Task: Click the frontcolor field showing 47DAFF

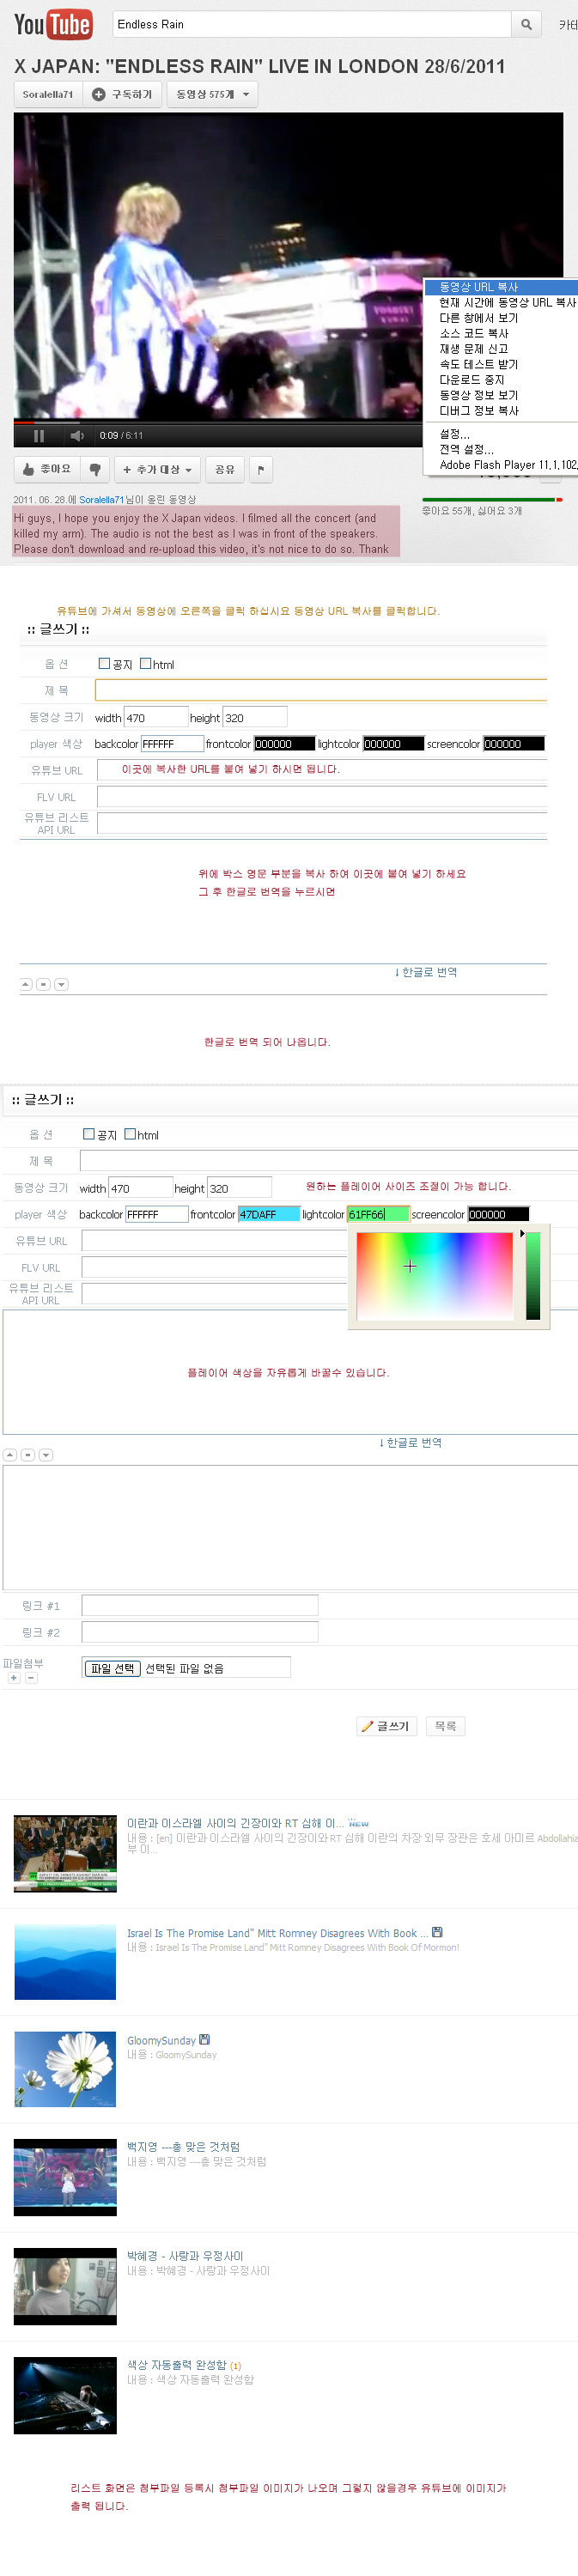Action: click(x=268, y=1214)
